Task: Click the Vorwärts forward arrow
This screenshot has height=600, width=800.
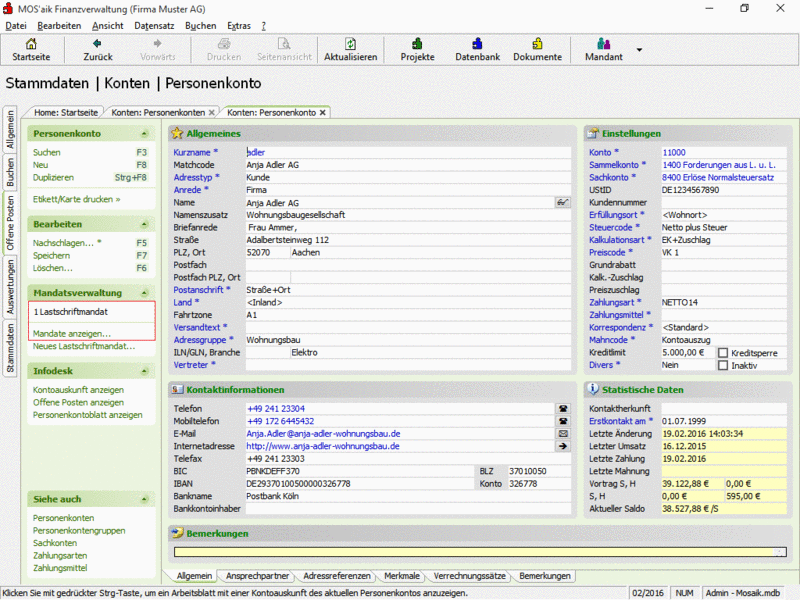Action: coord(157,44)
